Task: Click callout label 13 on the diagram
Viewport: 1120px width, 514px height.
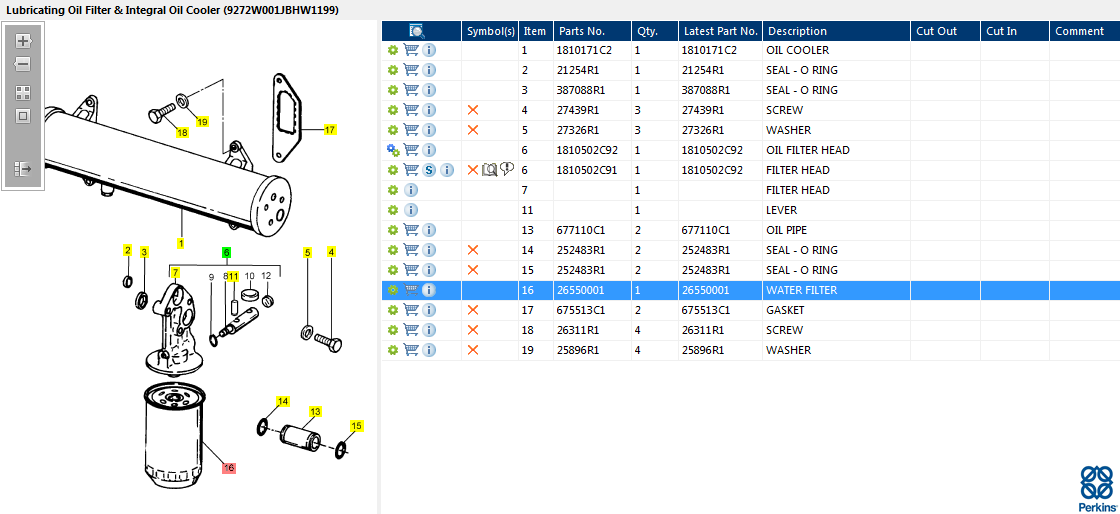Action: point(315,412)
